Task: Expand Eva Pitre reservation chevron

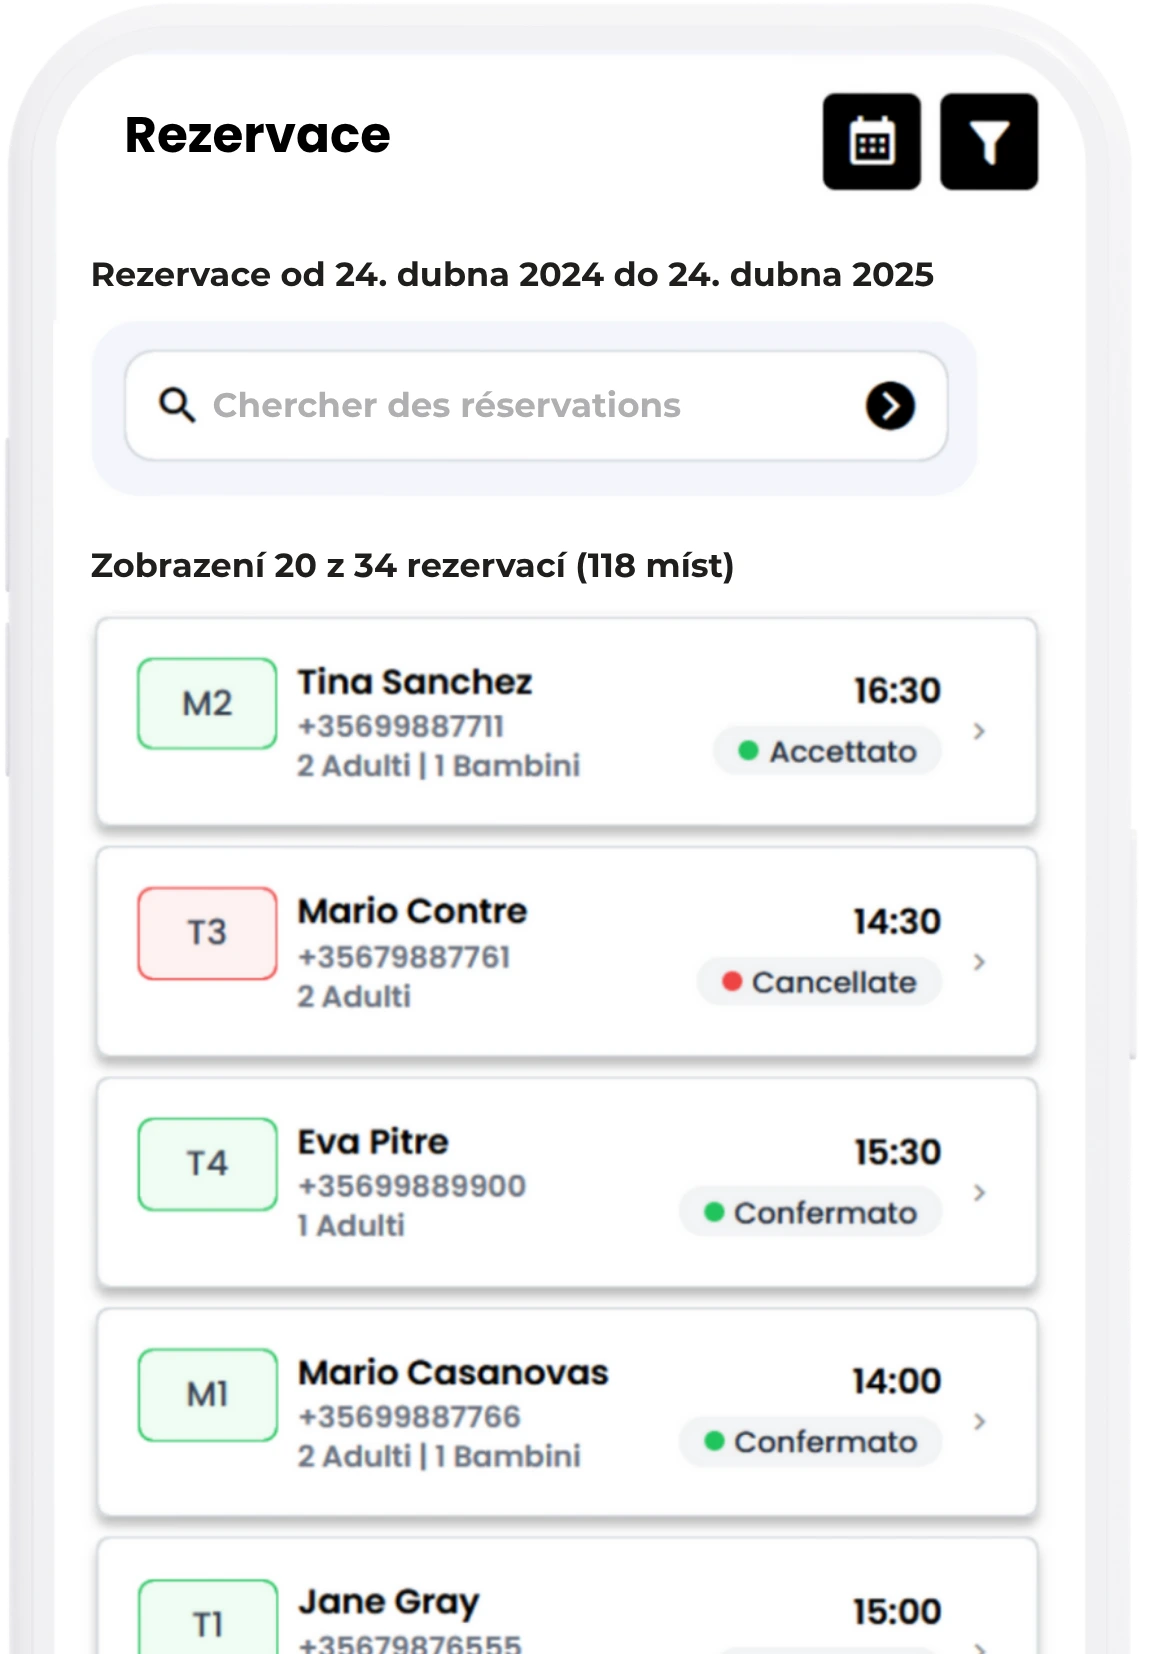Action: pyautogui.click(x=979, y=1192)
